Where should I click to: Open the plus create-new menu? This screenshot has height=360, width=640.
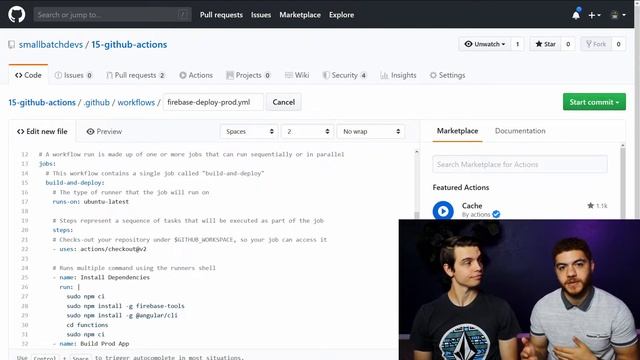coord(594,15)
